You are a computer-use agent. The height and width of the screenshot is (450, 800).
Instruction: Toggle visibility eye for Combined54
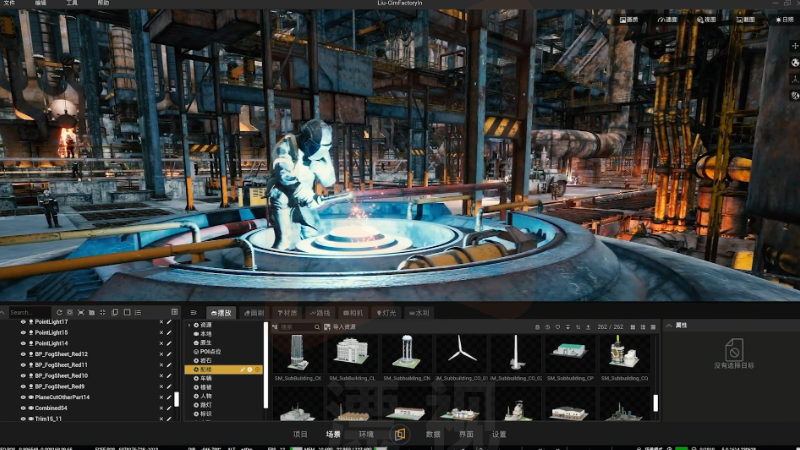click(24, 408)
